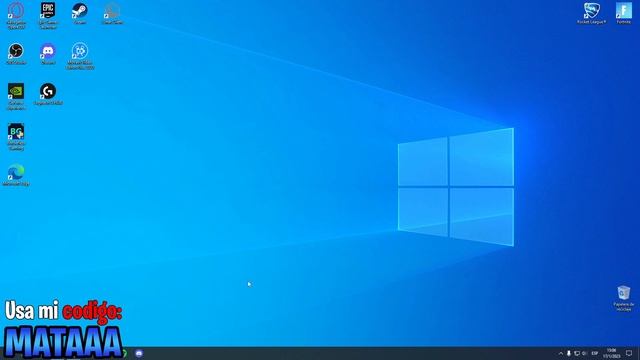The width and height of the screenshot is (640, 360).
Task: Click the microphone icon in system tray
Action: (569, 353)
